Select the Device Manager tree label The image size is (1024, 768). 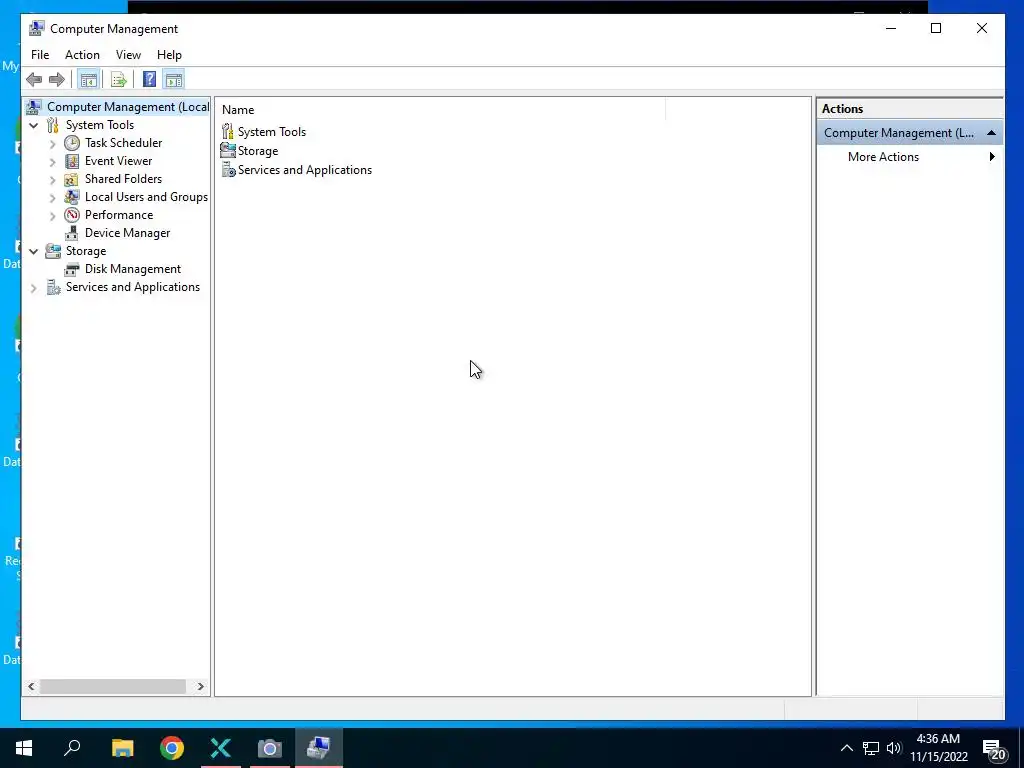(127, 233)
